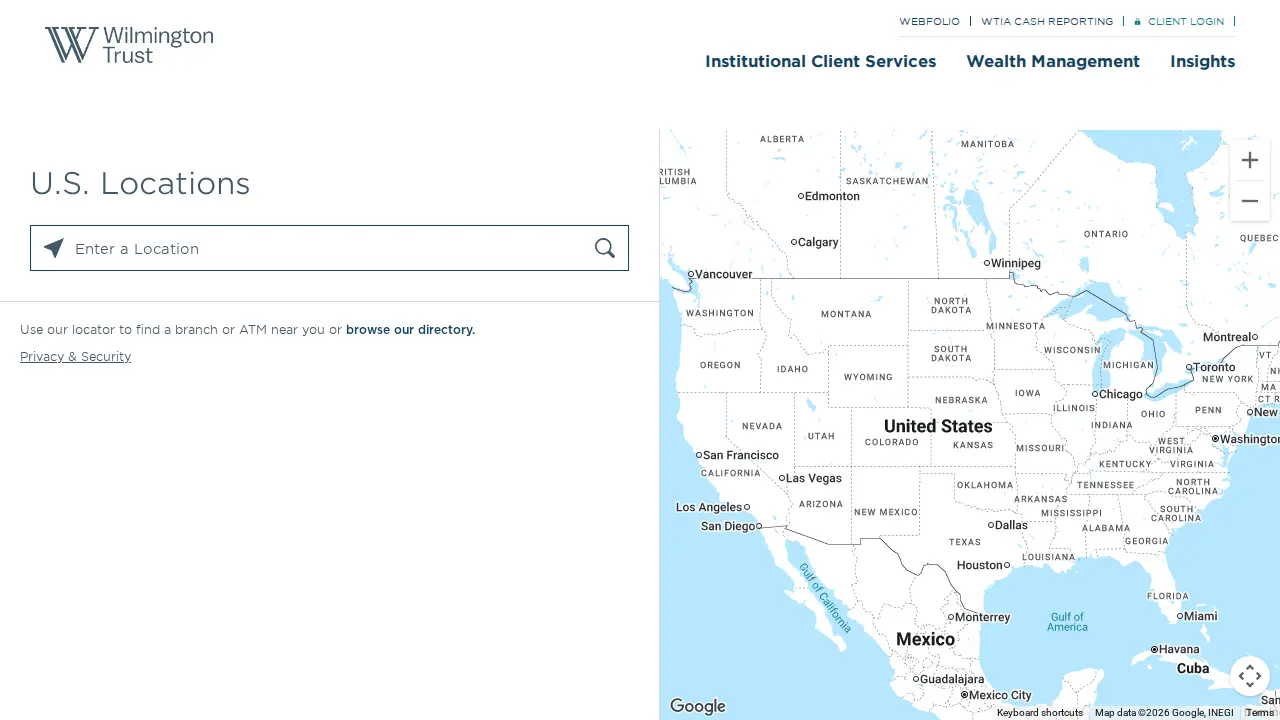1280x720 pixels.
Task: Open Wealth Management menu
Action: [1053, 61]
